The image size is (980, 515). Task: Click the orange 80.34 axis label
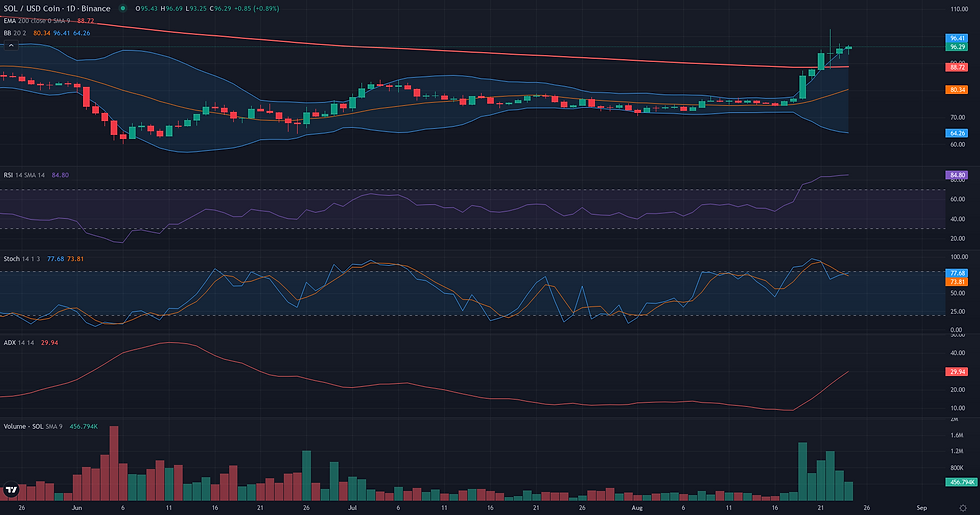pyautogui.click(x=957, y=90)
